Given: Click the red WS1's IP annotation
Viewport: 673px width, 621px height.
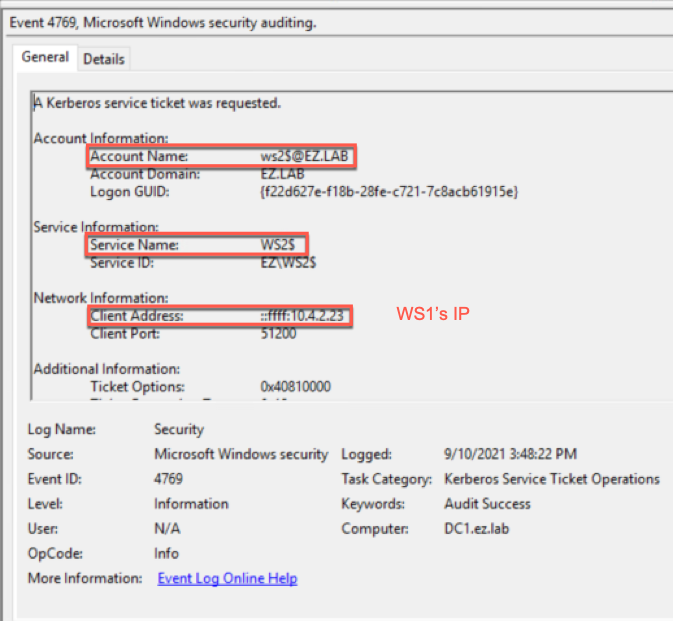Looking at the screenshot, I should [x=433, y=314].
